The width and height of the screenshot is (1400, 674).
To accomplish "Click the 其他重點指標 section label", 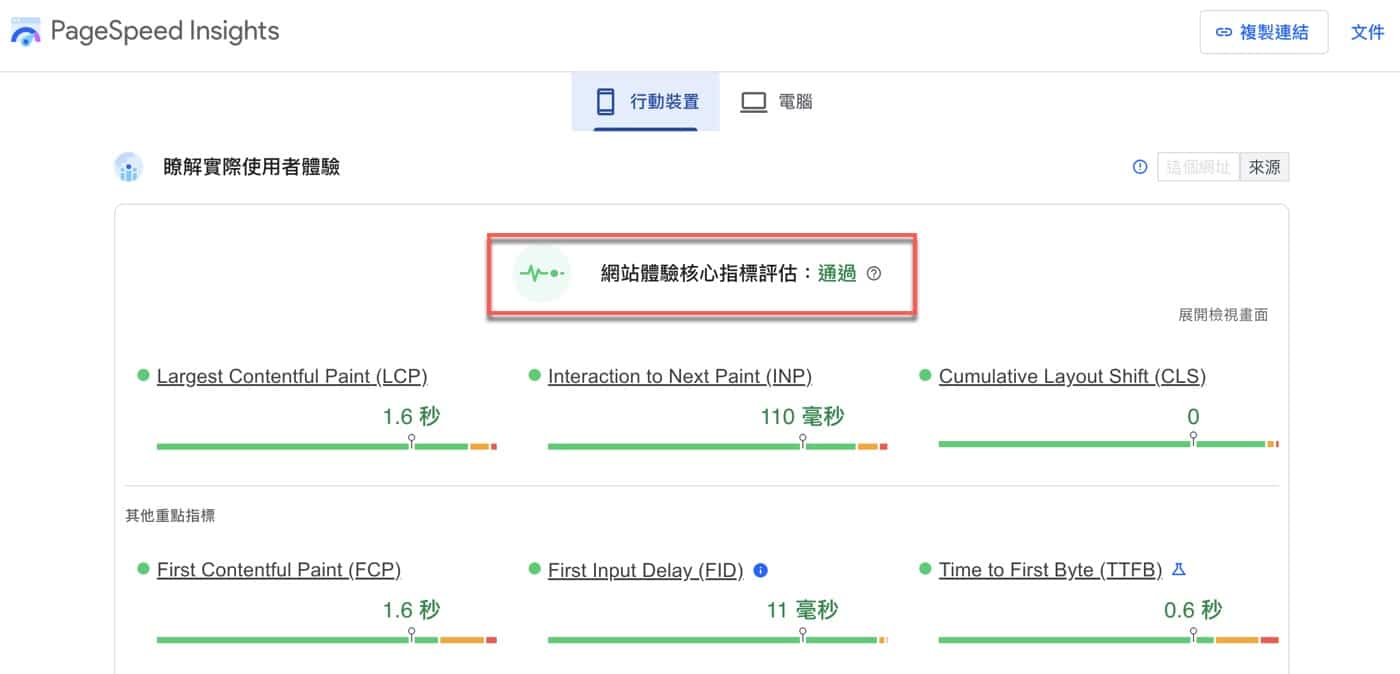I will (170, 516).
